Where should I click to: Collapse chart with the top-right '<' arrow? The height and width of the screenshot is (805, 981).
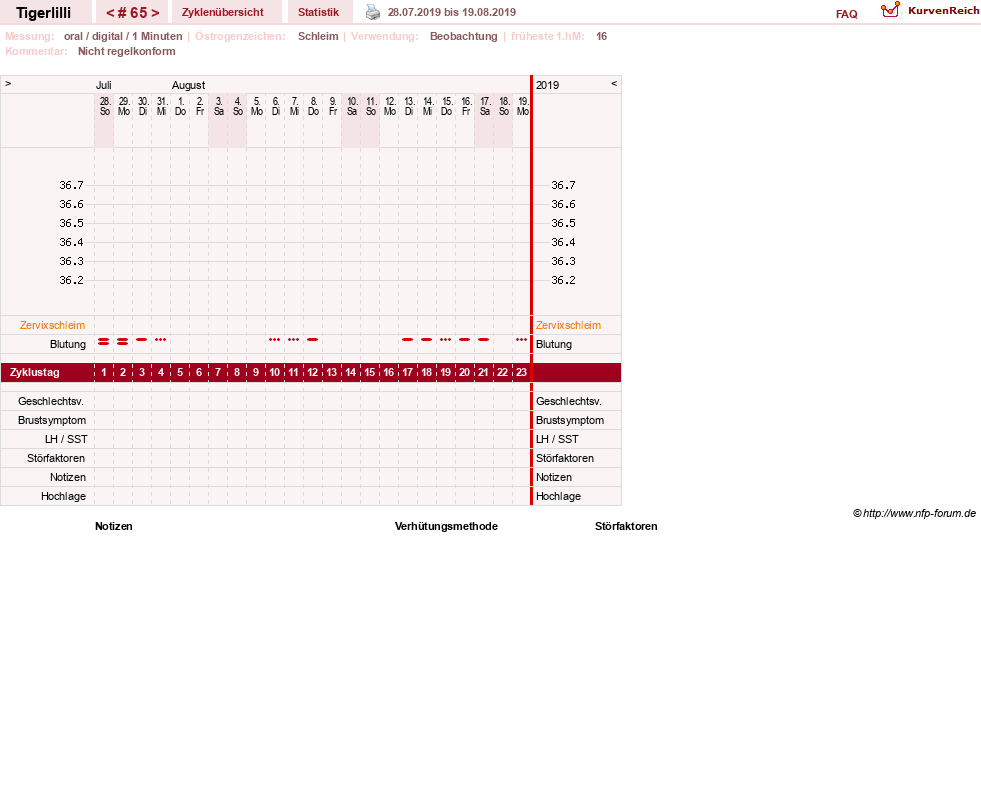click(614, 83)
